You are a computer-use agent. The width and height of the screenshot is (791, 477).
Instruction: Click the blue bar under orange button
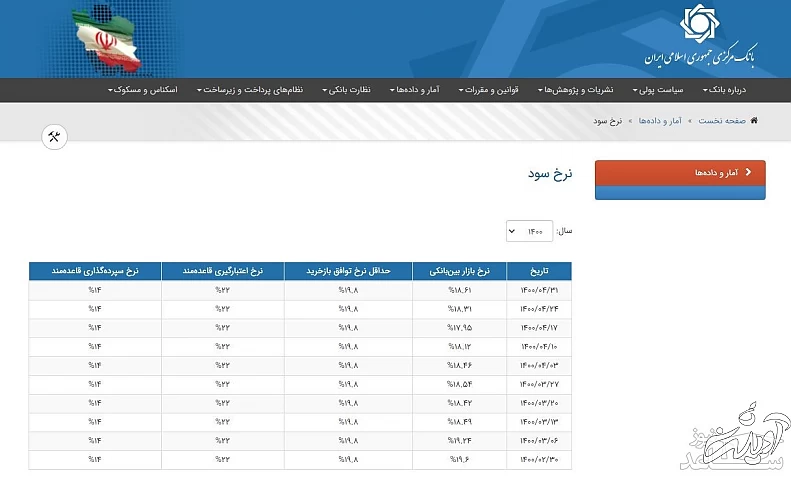[x=679, y=192]
